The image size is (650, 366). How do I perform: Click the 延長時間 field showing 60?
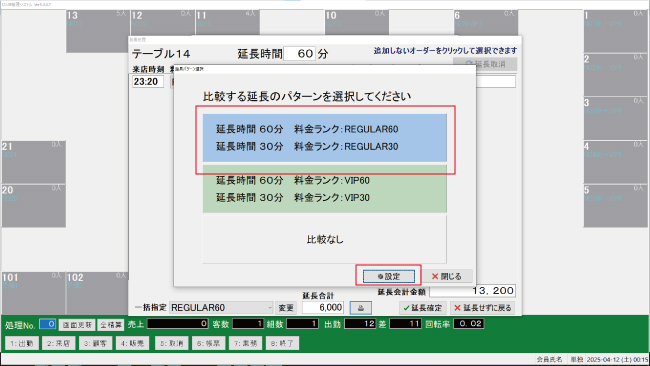pos(300,53)
